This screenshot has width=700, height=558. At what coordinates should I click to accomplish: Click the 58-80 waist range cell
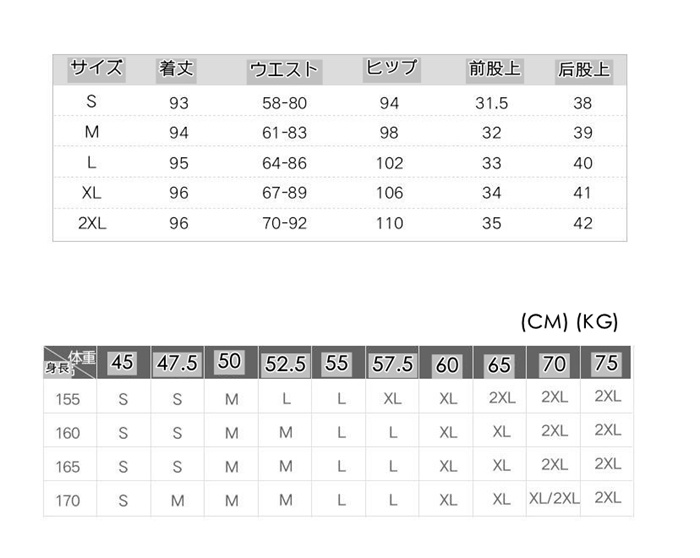(284, 103)
